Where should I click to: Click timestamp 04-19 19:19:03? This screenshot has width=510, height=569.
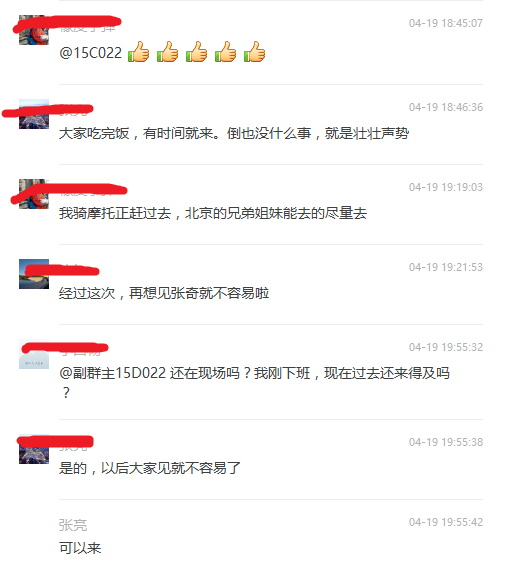point(446,187)
